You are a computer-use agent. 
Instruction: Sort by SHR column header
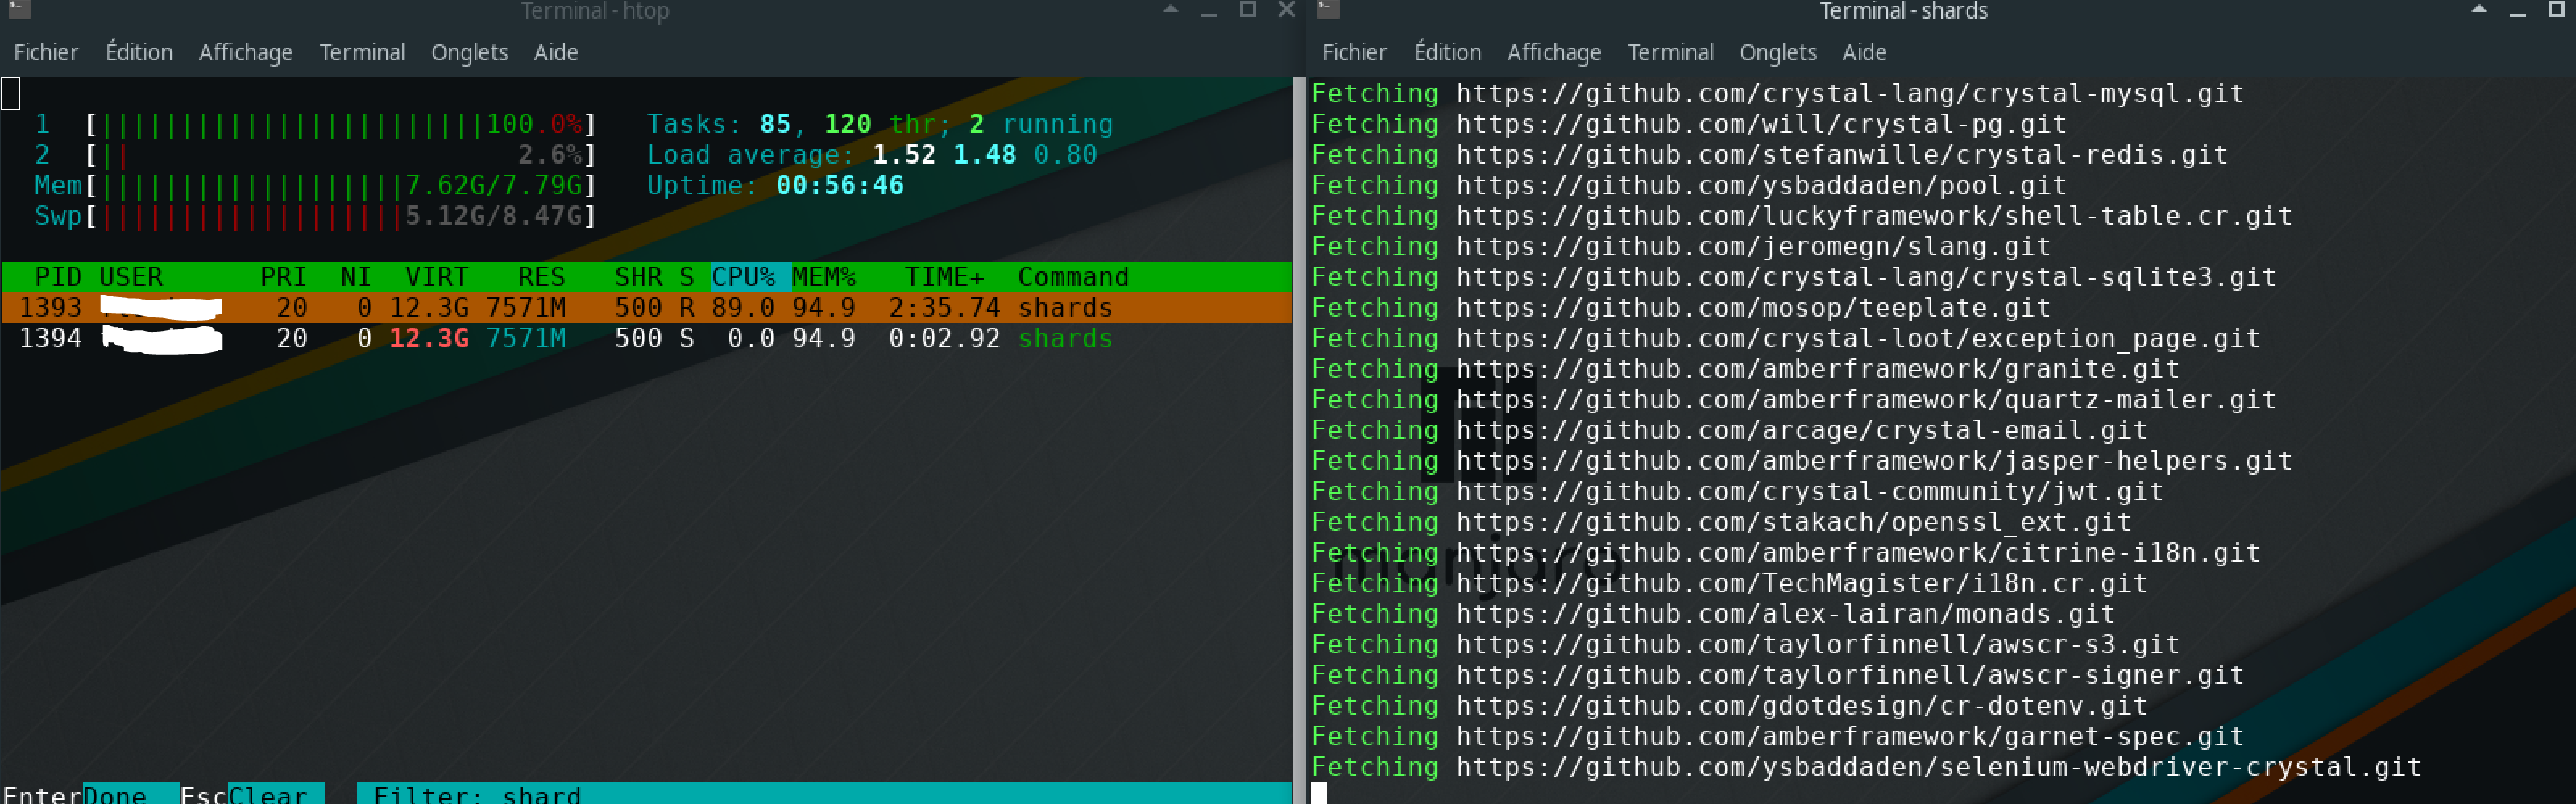[638, 277]
